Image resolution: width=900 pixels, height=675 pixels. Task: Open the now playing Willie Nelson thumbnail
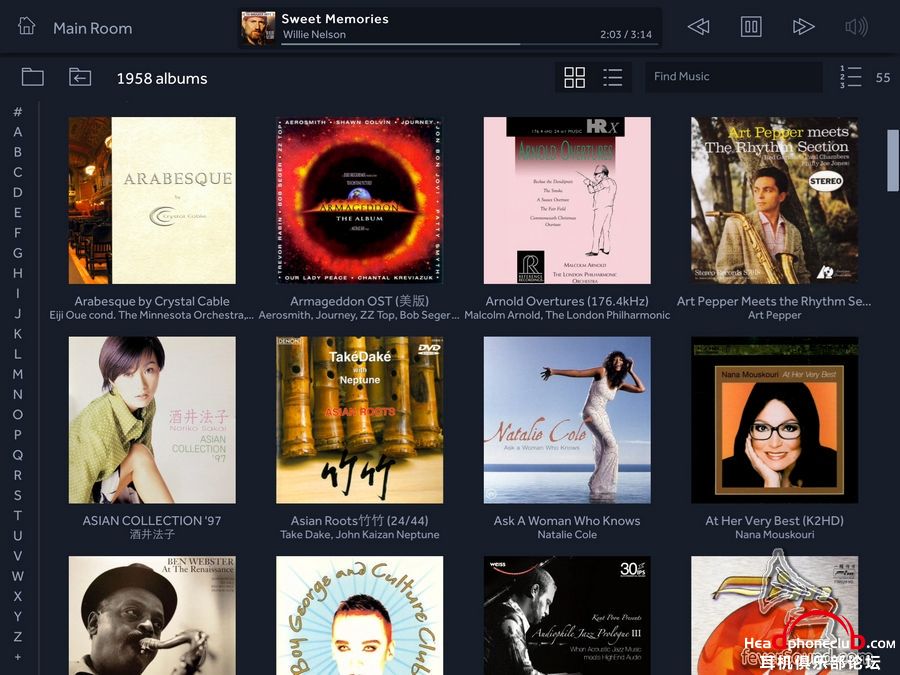point(258,28)
